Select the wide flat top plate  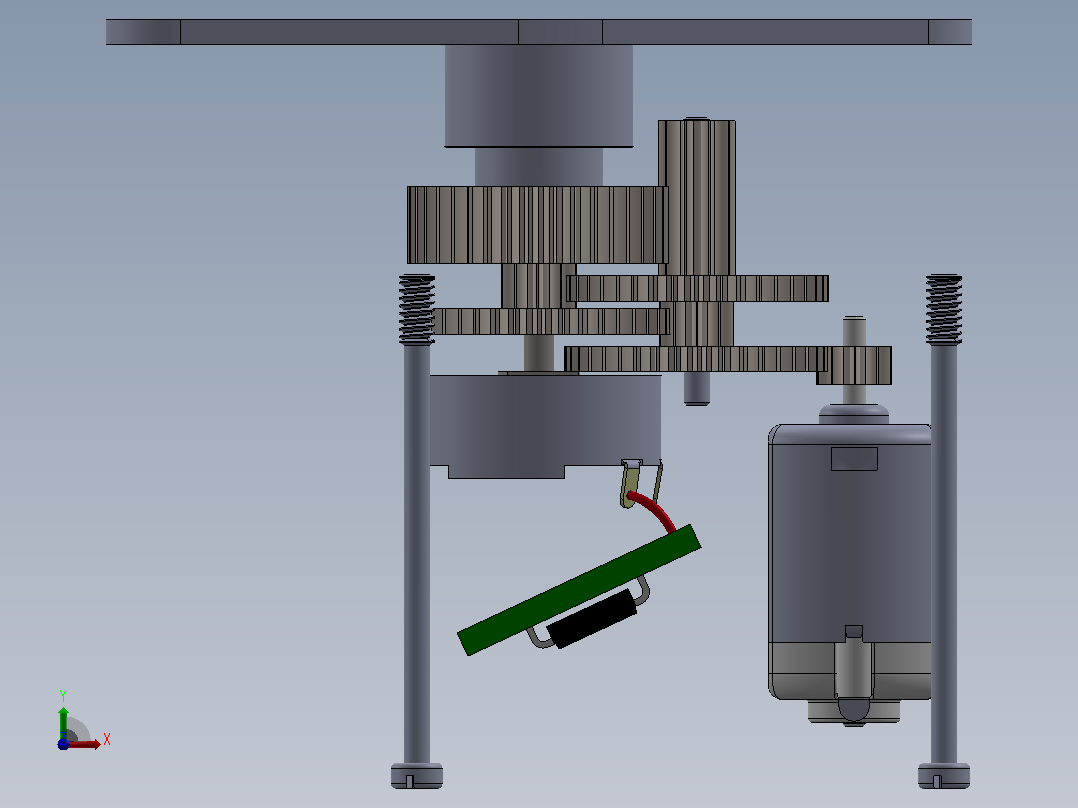click(x=538, y=32)
